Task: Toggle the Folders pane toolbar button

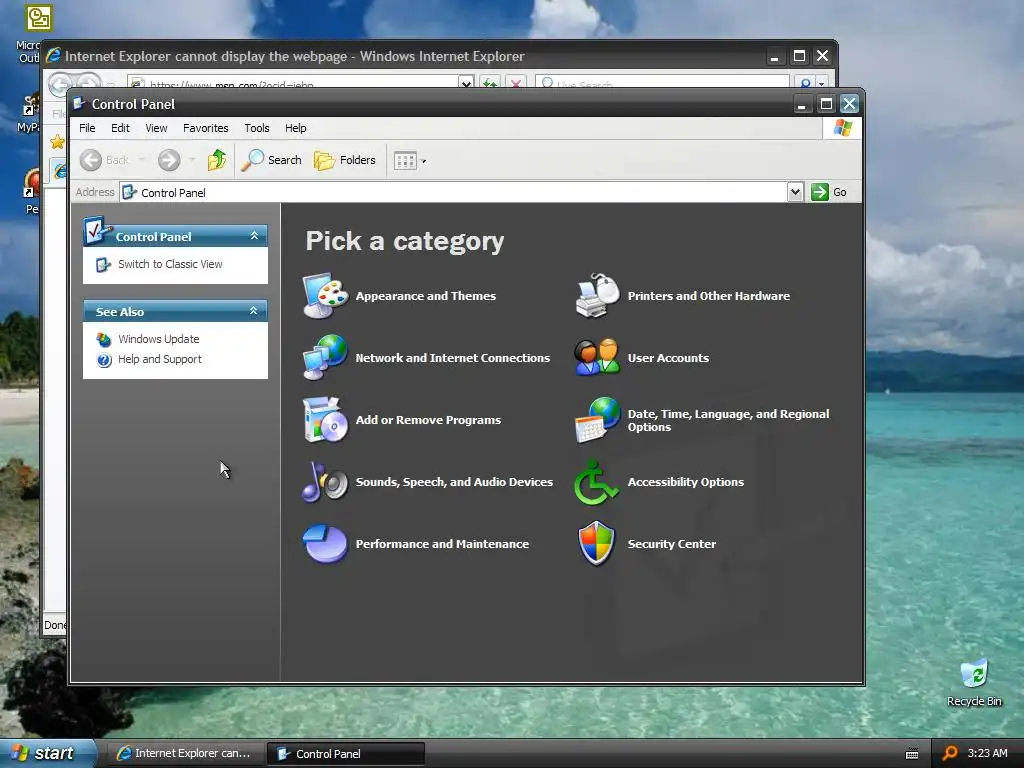Action: click(345, 160)
